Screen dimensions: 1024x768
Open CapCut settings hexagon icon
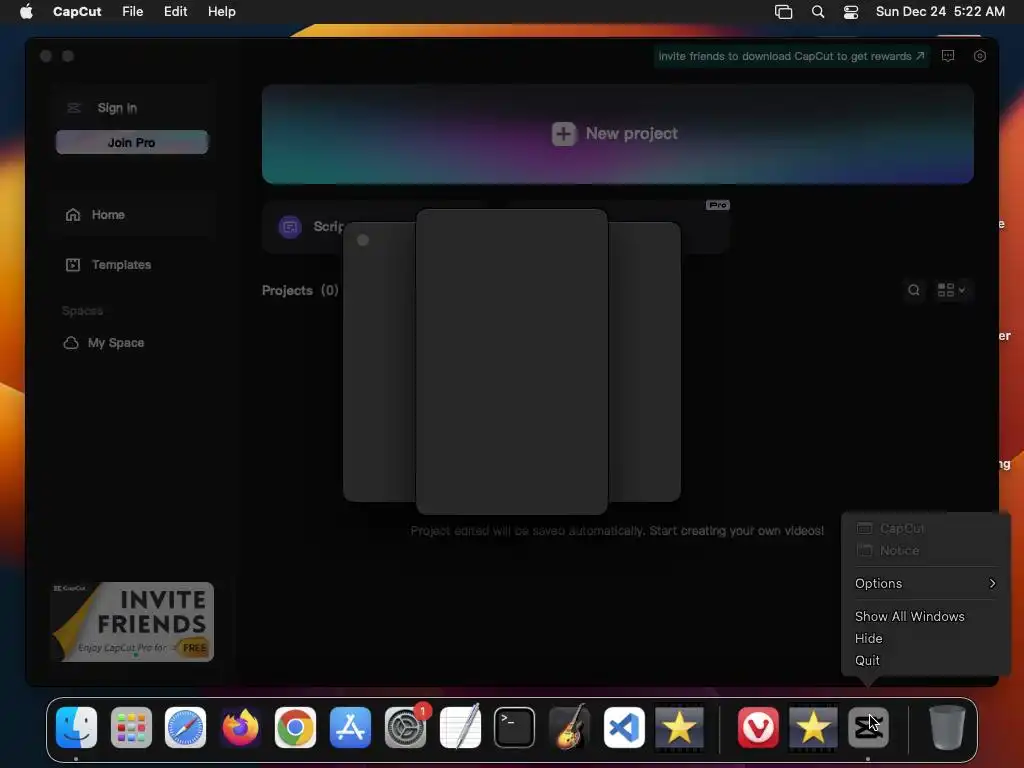click(x=980, y=56)
